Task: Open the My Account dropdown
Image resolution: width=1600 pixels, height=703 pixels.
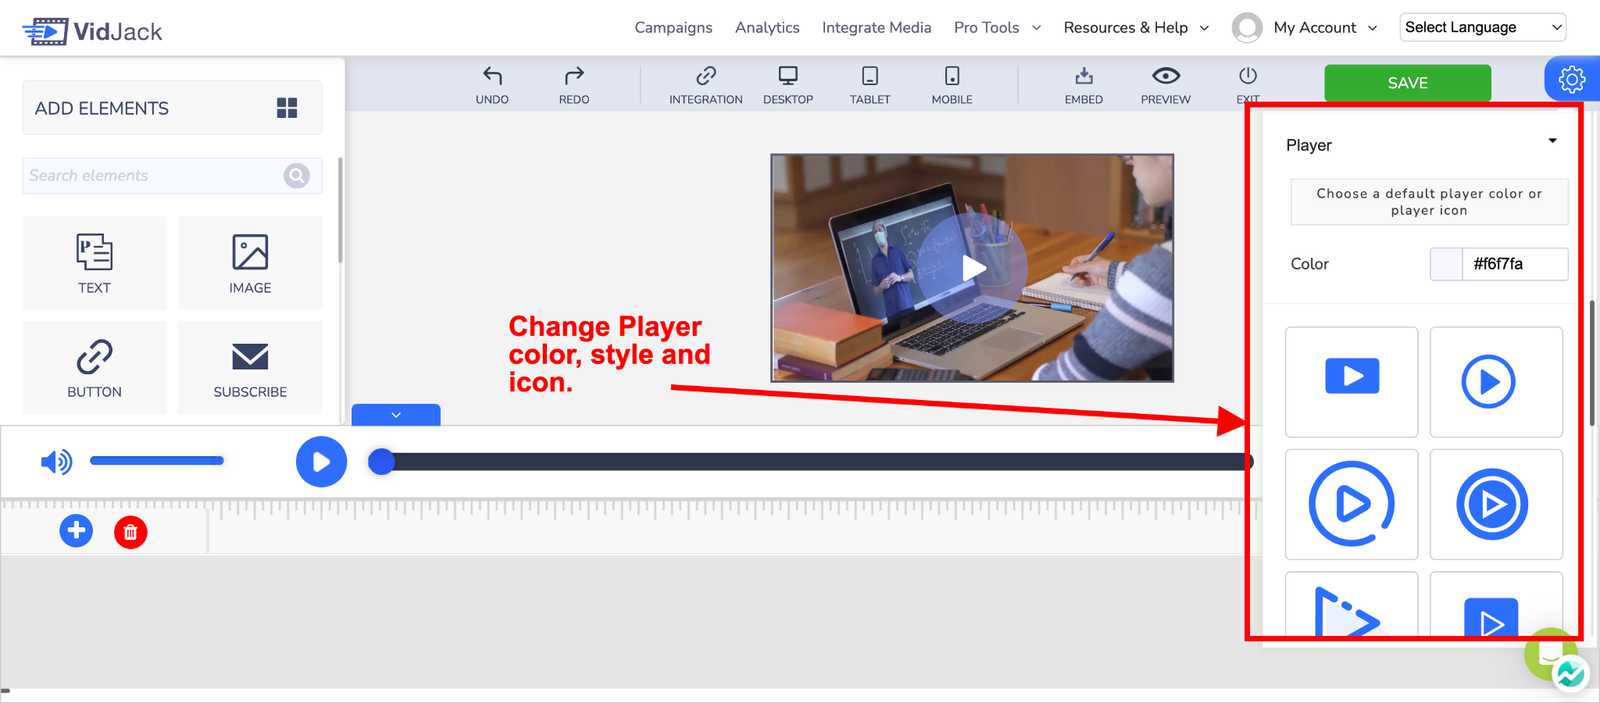Action: coord(1325,28)
